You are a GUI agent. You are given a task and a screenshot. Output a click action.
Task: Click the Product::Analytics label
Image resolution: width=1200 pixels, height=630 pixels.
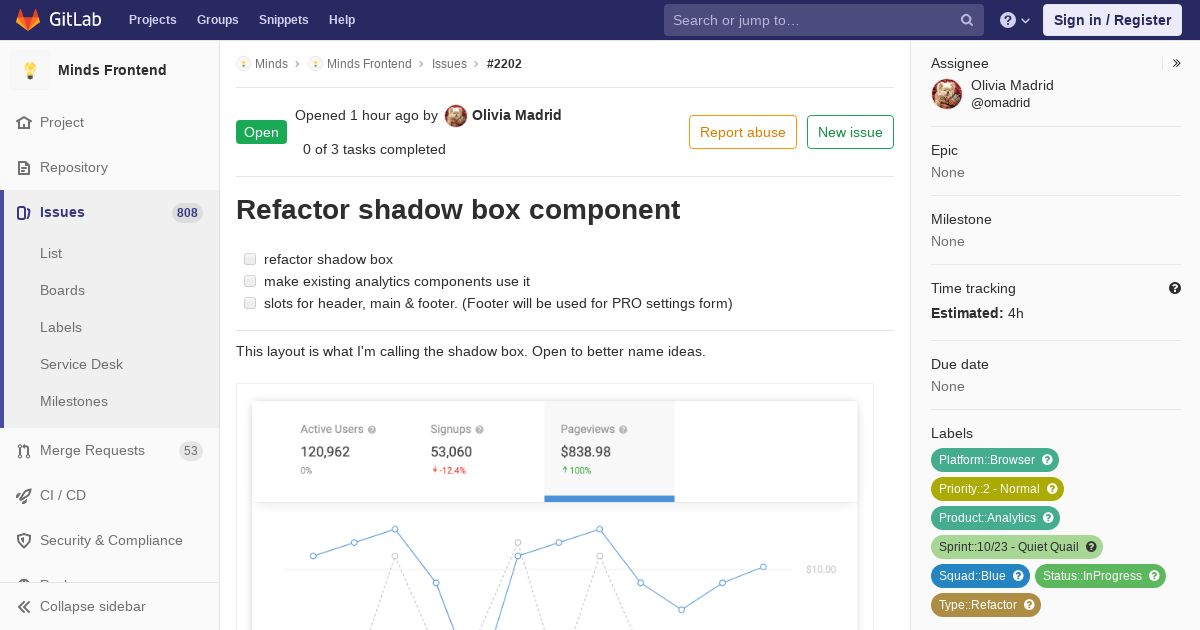pyautogui.click(x=987, y=518)
